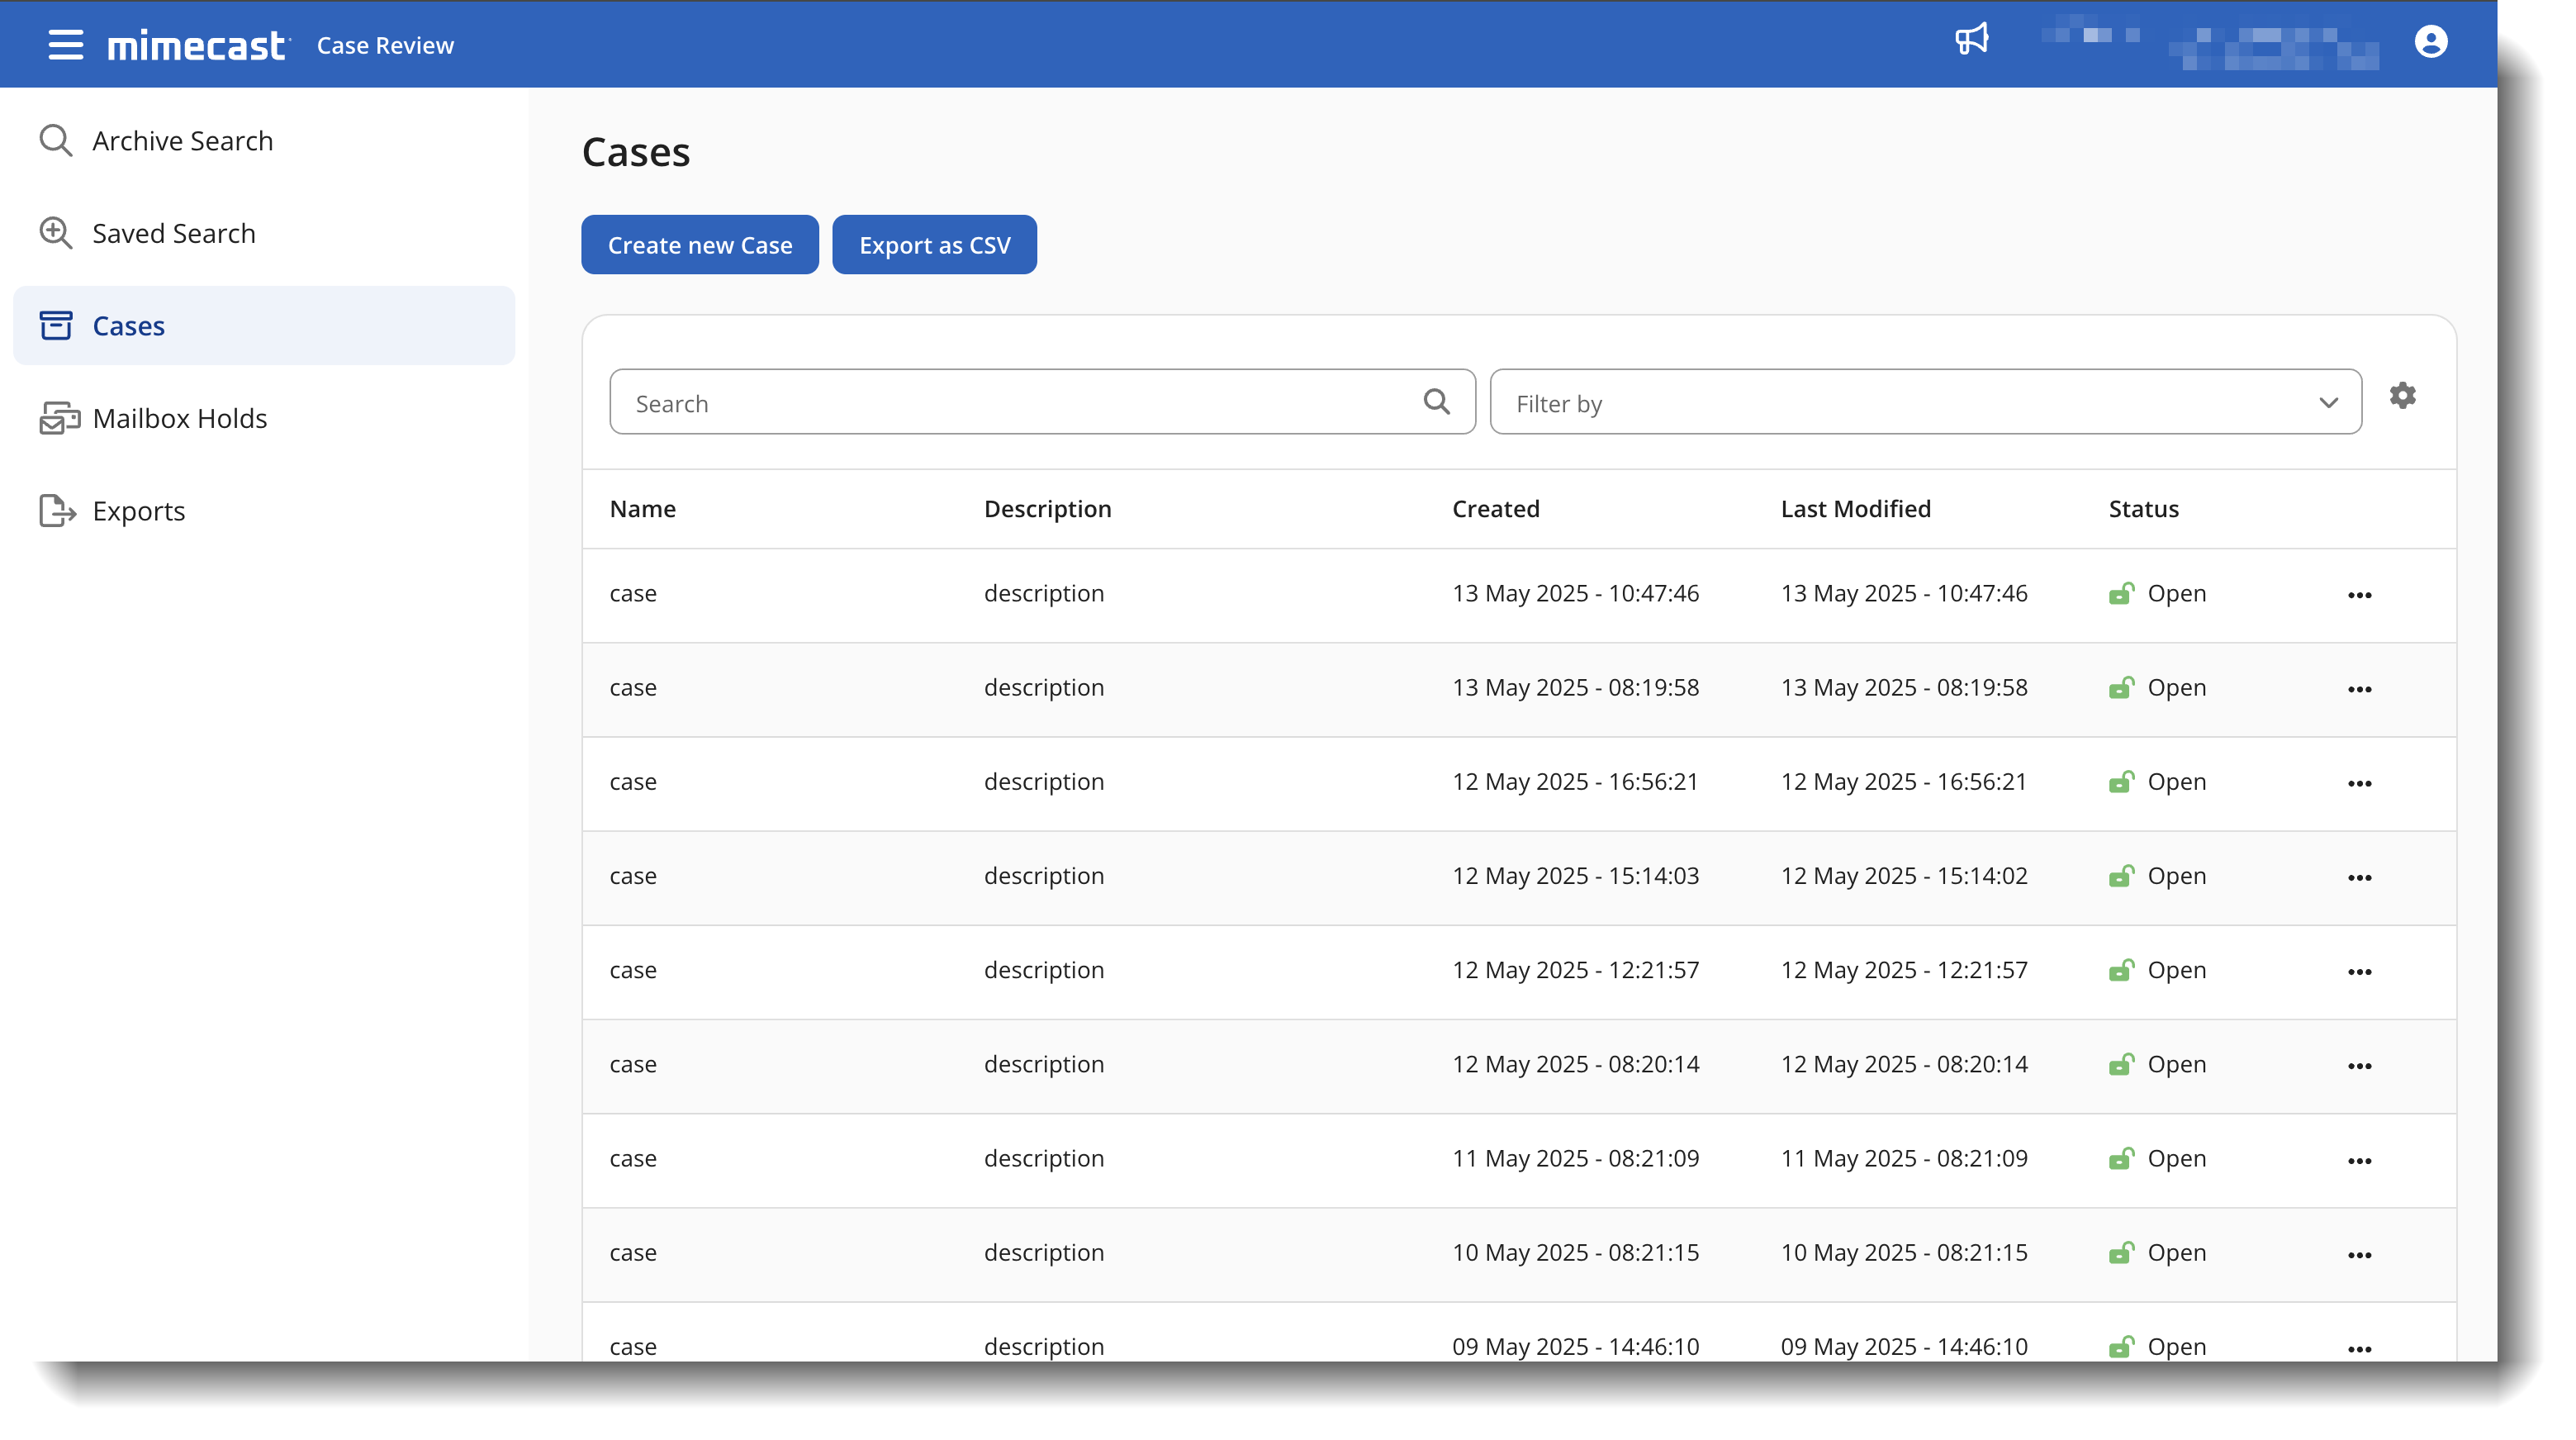
Task: Click the table settings gear icon
Action: pyautogui.click(x=2402, y=396)
